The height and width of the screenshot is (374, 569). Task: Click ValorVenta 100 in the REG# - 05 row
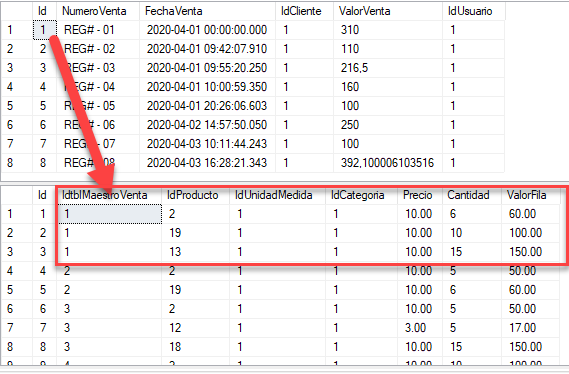point(388,106)
